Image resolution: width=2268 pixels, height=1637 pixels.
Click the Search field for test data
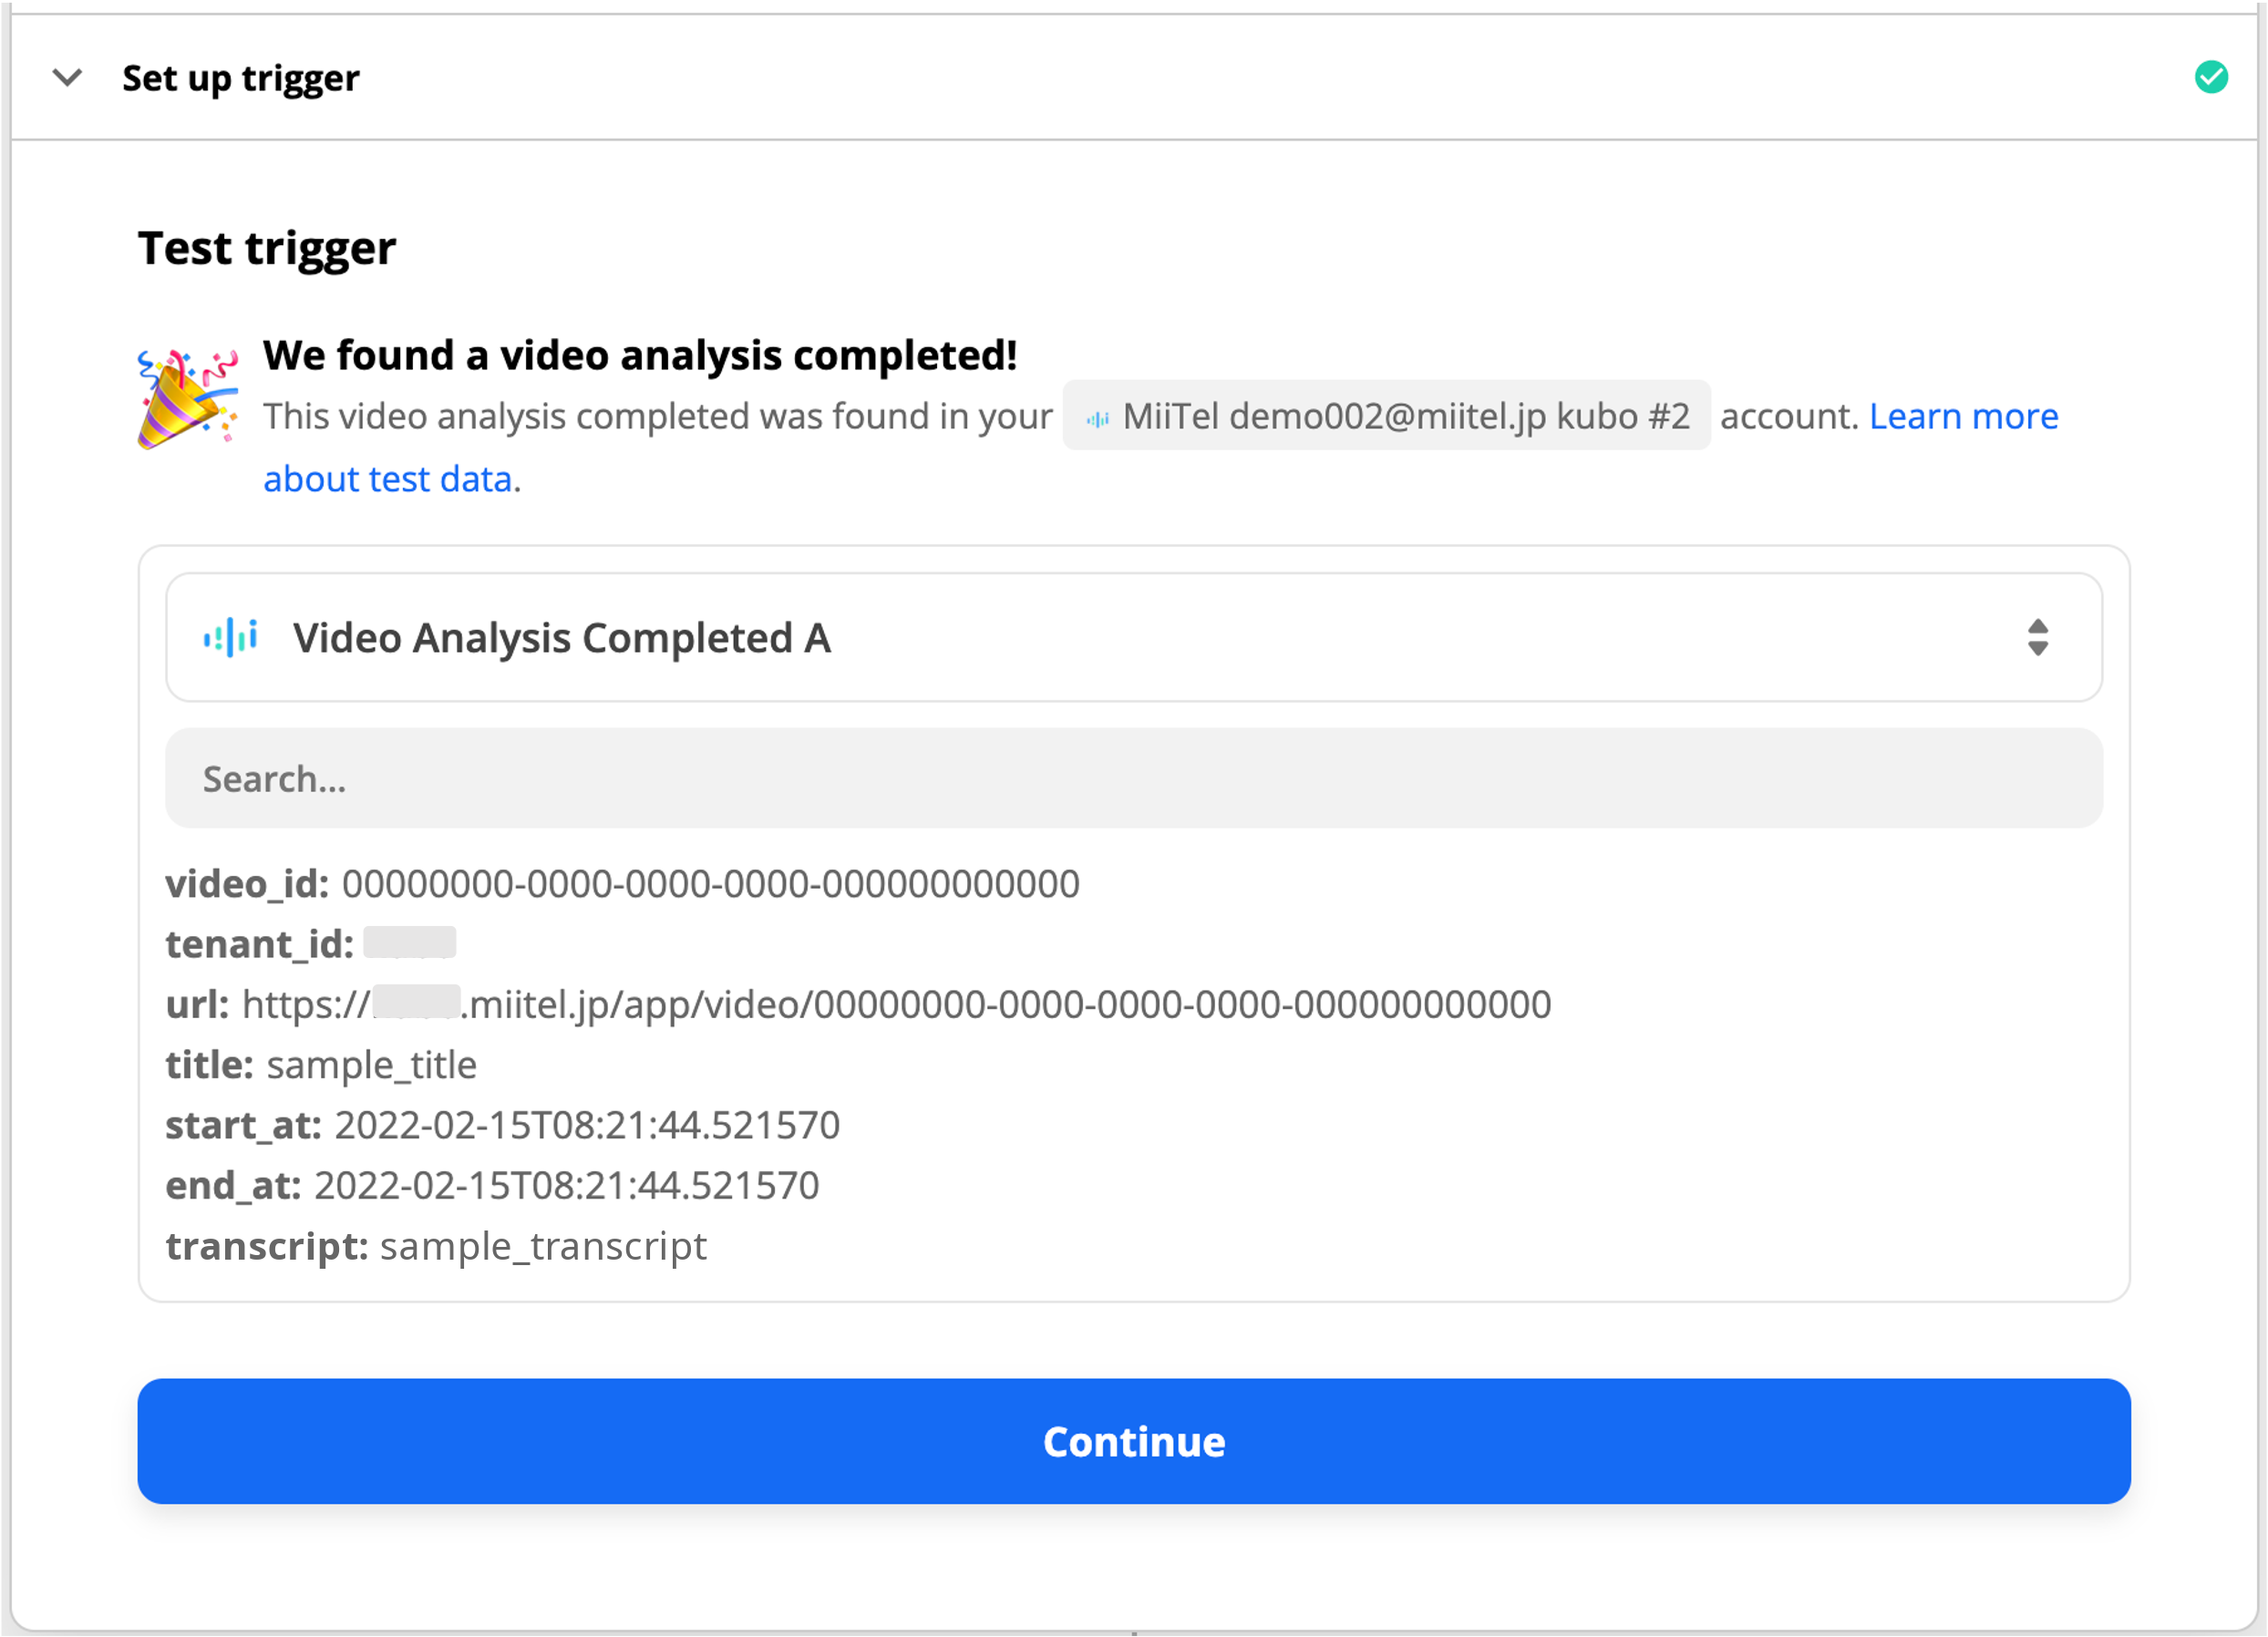click(x=1134, y=778)
